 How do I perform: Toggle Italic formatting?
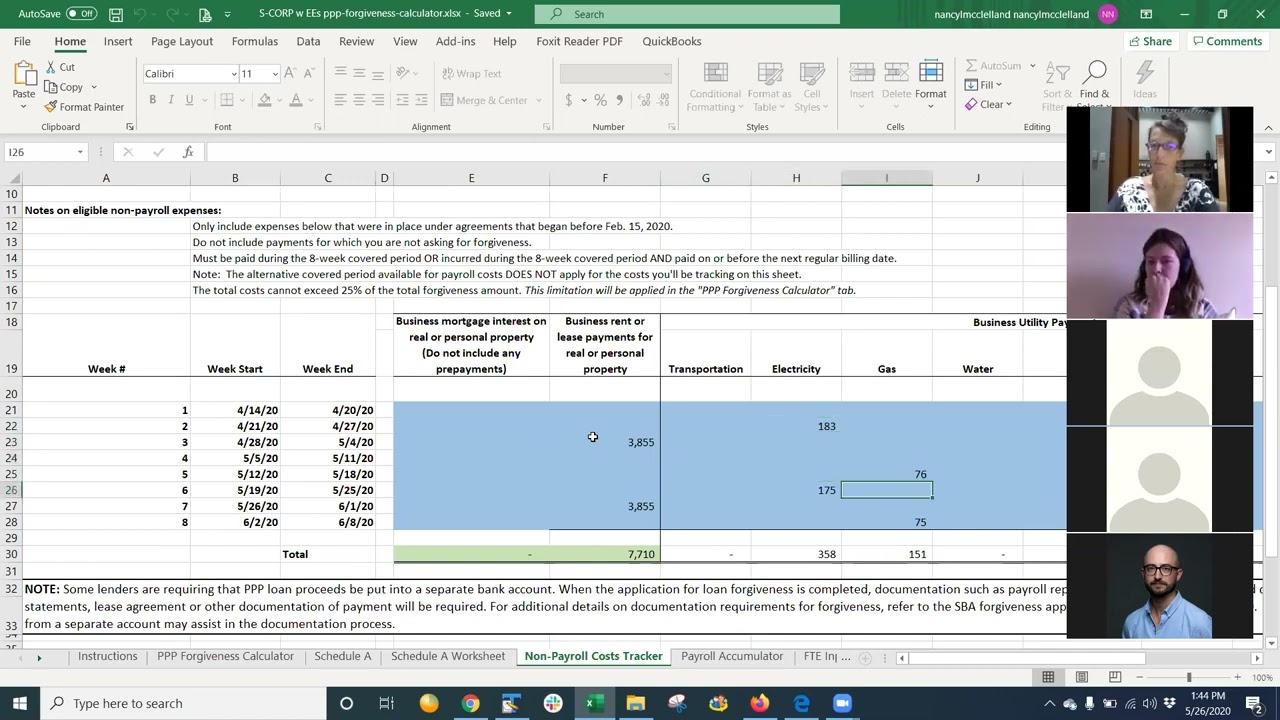tap(171, 100)
